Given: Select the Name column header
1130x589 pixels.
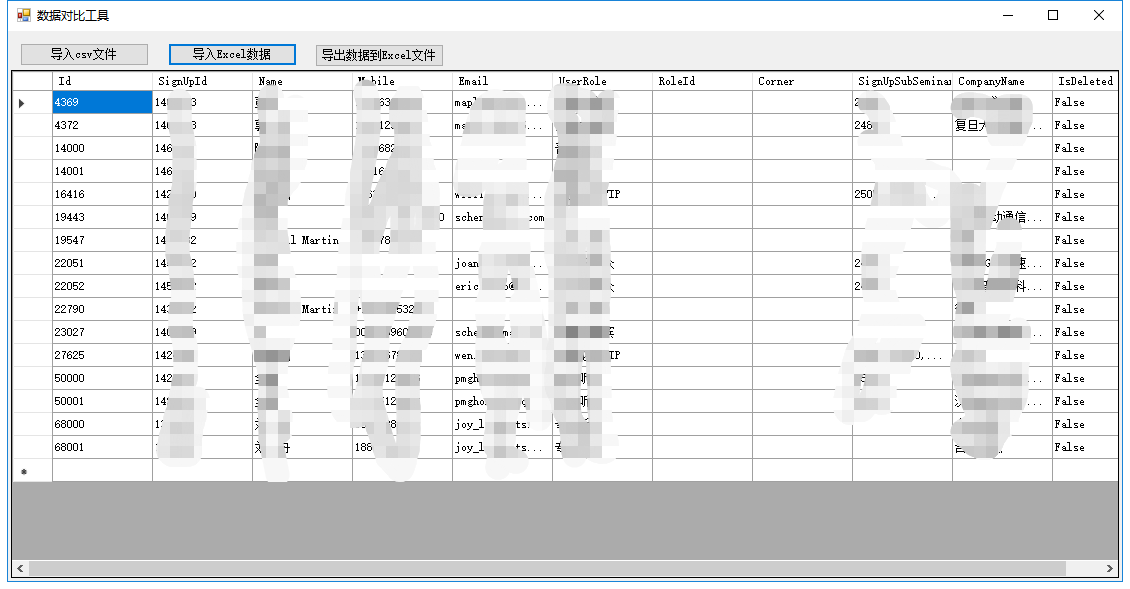Looking at the screenshot, I should (x=303, y=81).
